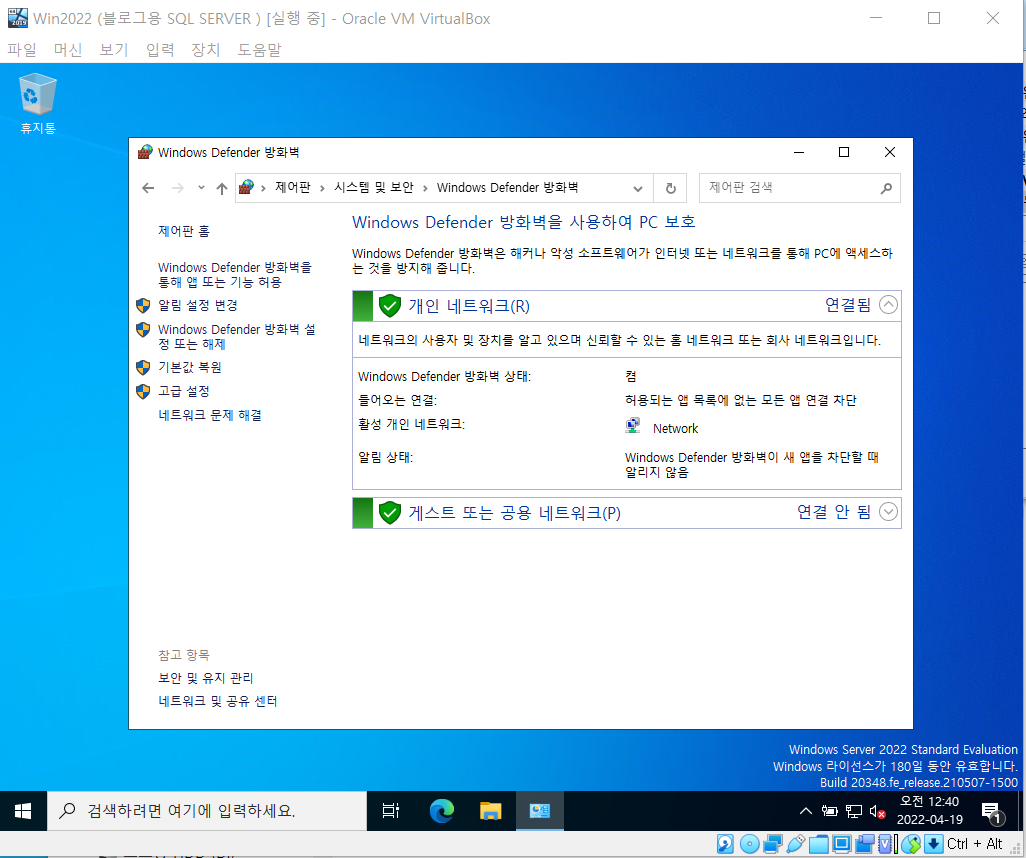The height and width of the screenshot is (858, 1026).
Task: Open 앱 또는 기능 허용 link
Action: [235, 275]
